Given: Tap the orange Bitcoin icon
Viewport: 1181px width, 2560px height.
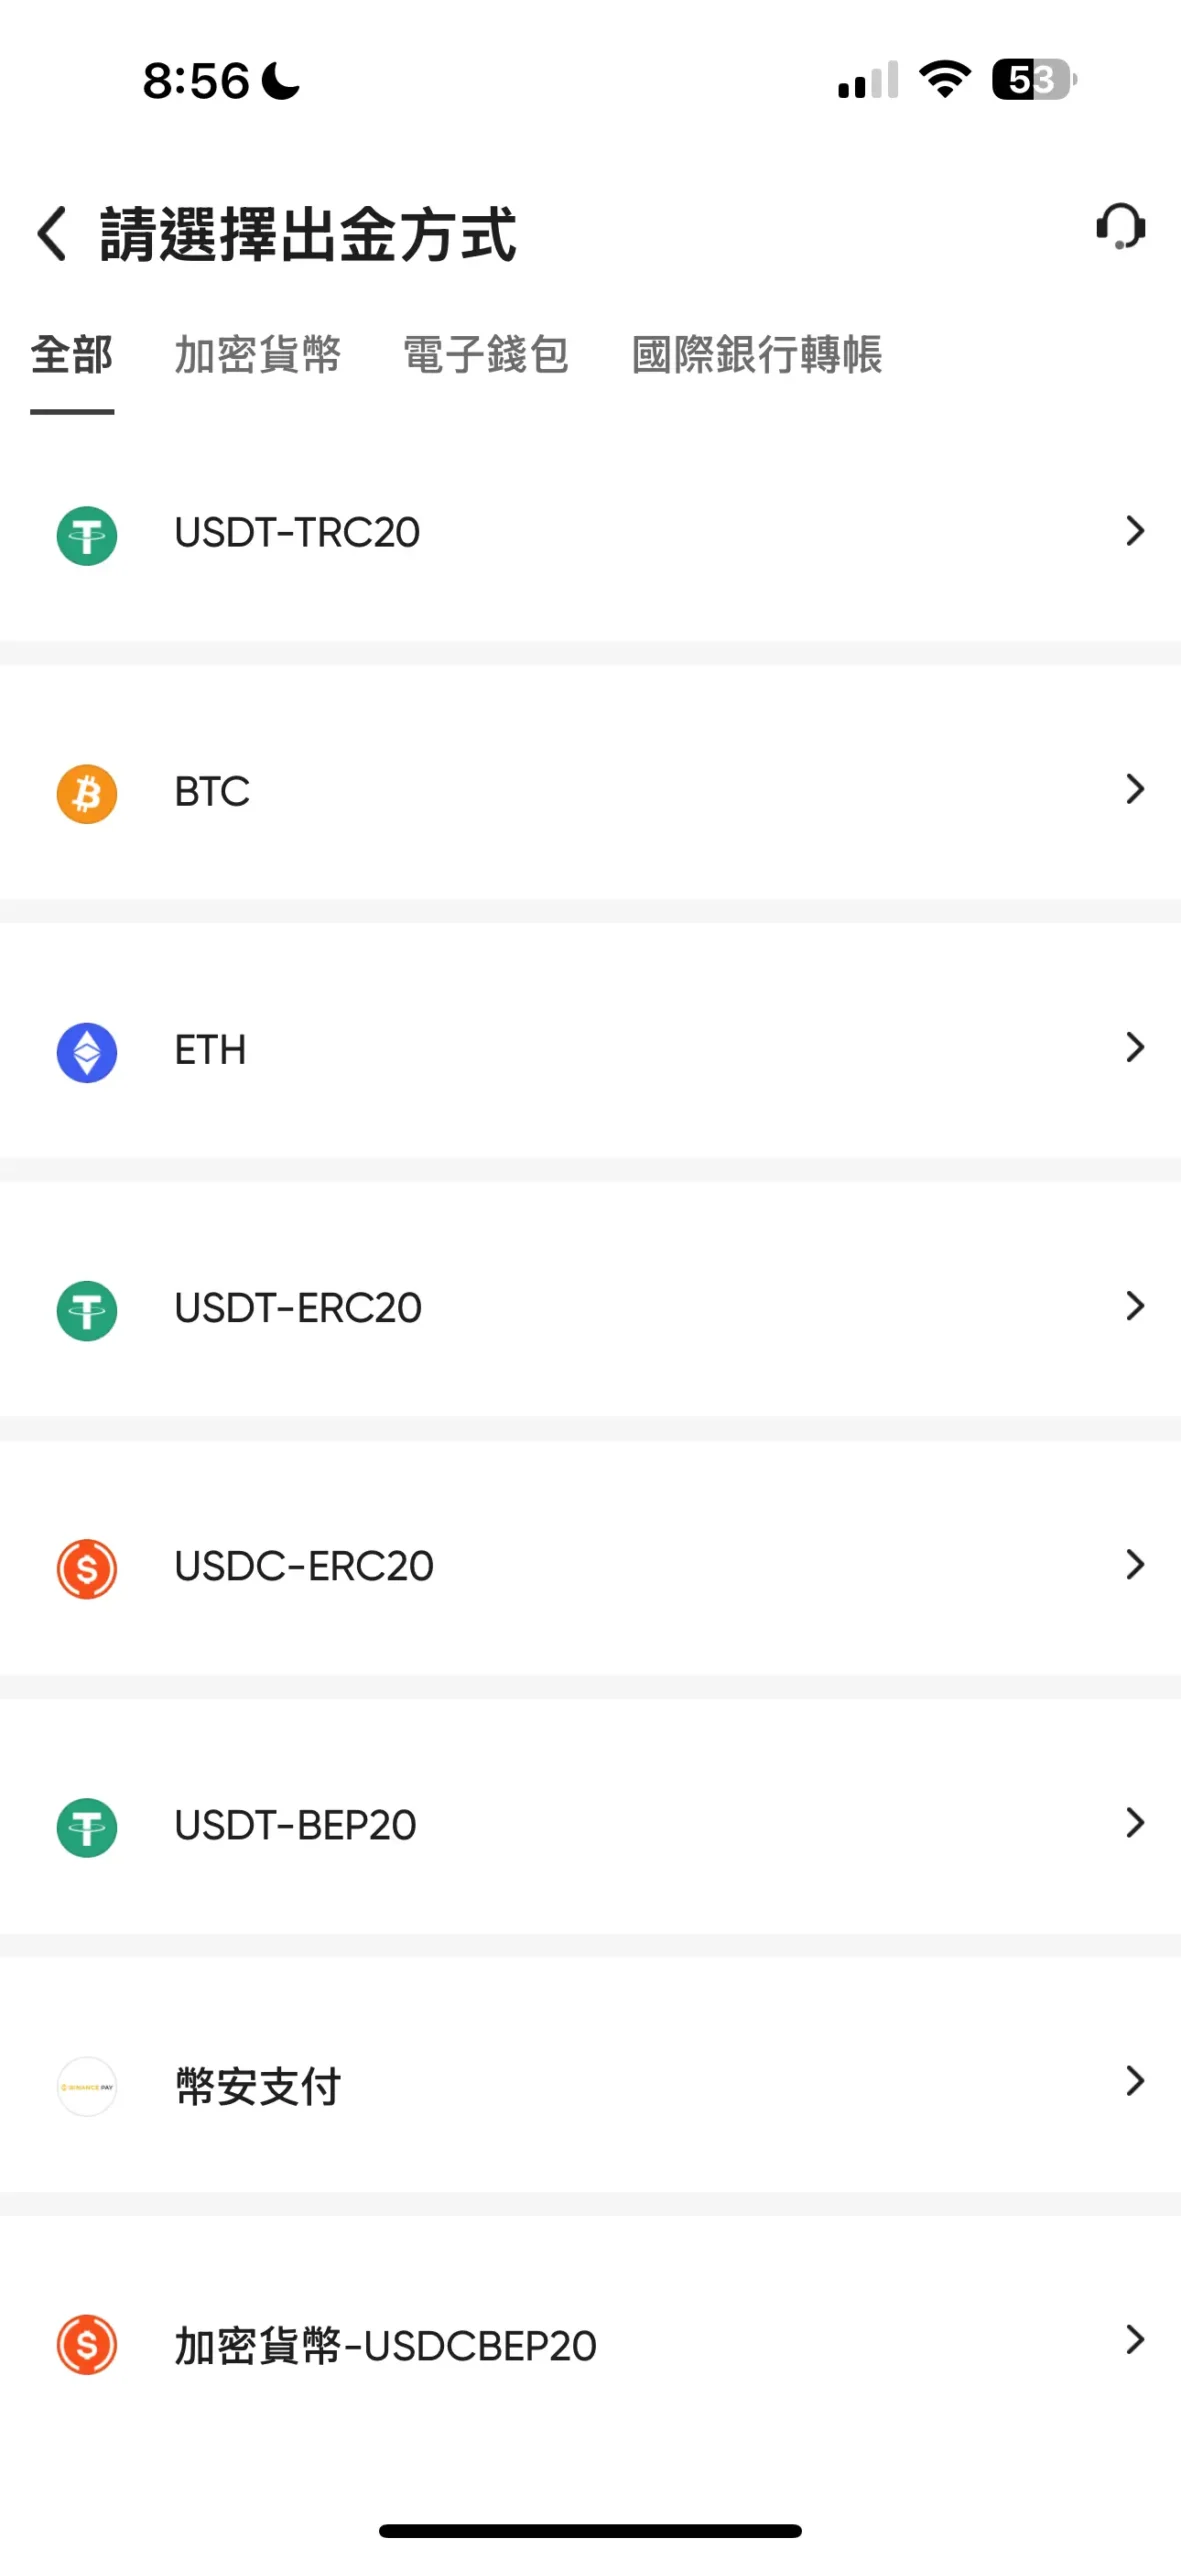Looking at the screenshot, I should click(87, 794).
